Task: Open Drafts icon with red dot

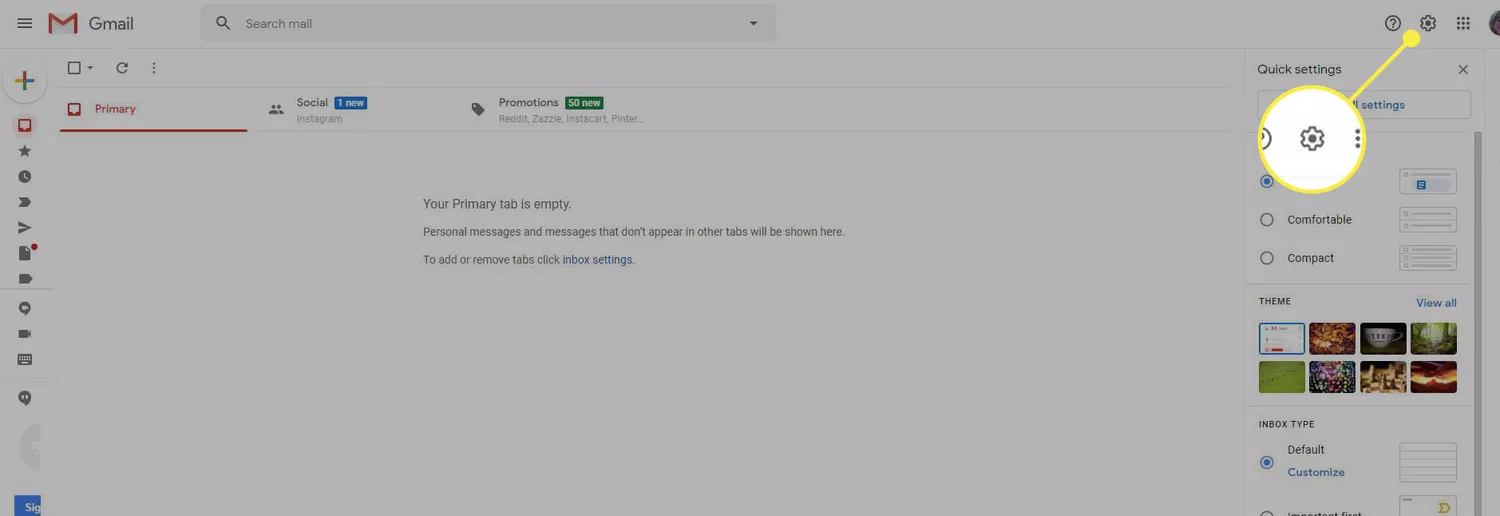Action: tap(26, 252)
